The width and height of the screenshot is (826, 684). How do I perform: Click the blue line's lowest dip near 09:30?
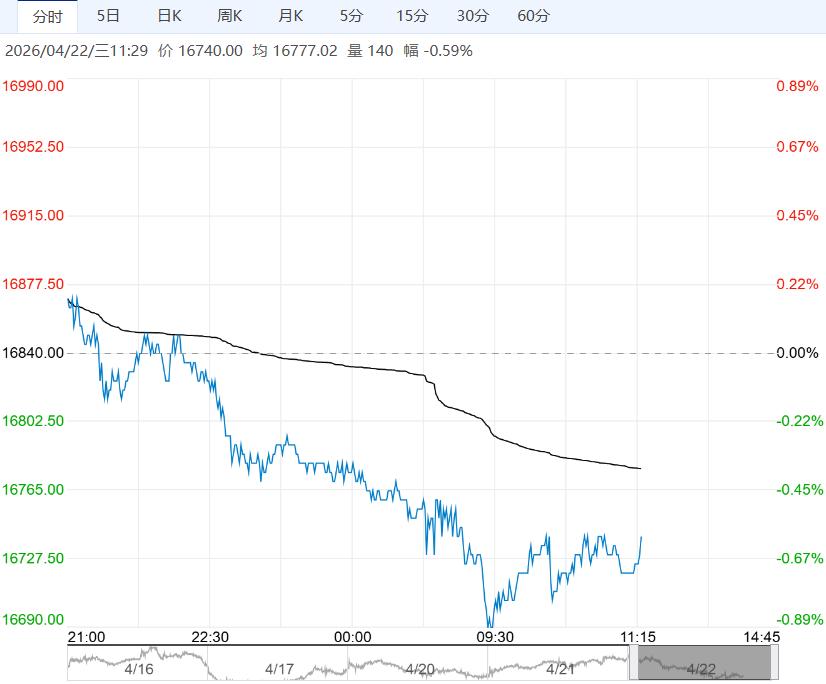[x=490, y=626]
